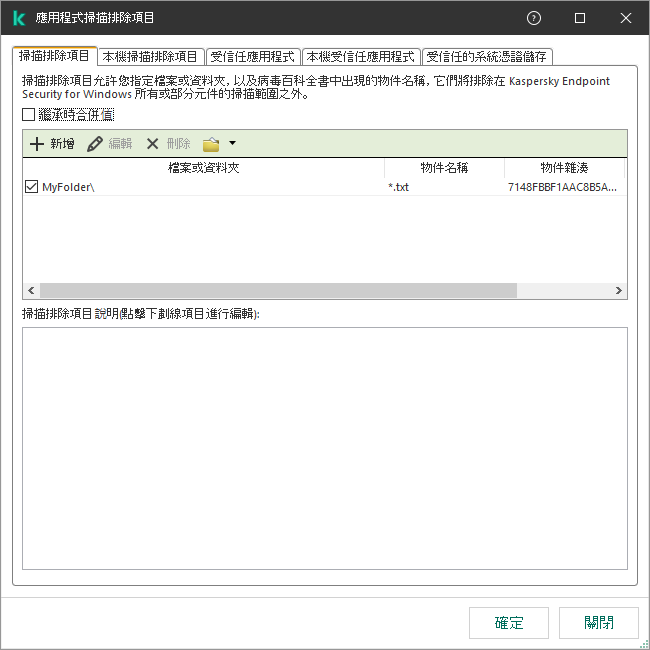Click the yellow folder import/export icon

click(211, 144)
